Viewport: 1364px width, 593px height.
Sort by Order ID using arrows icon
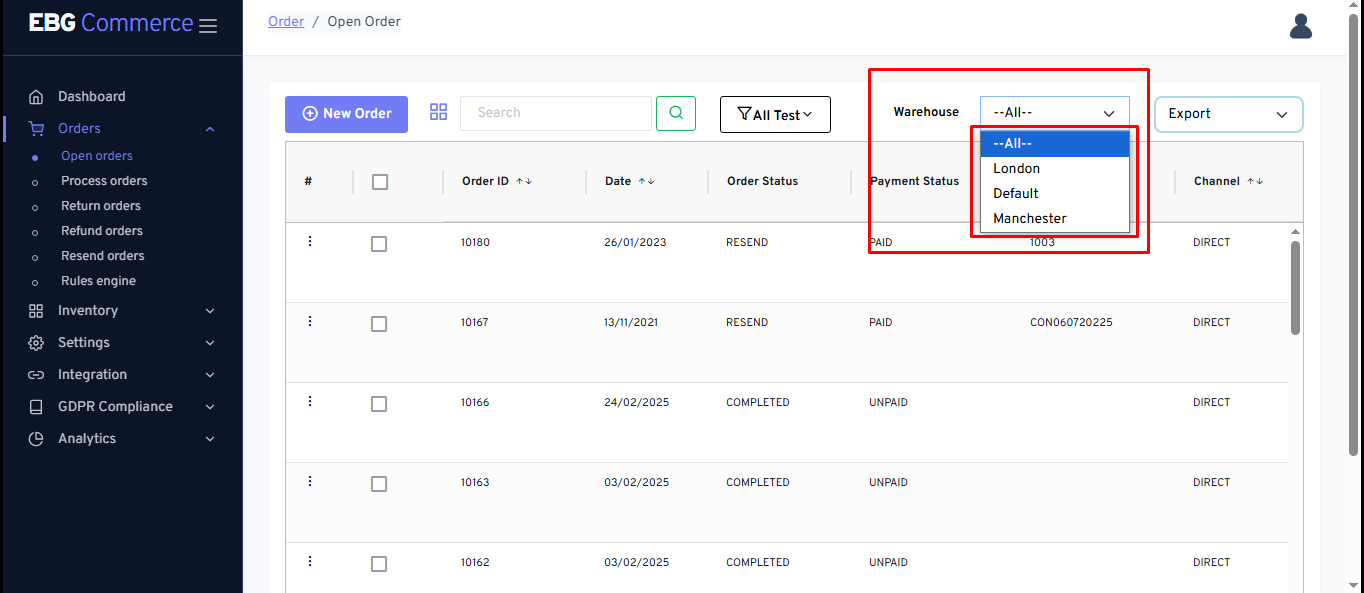pos(524,182)
